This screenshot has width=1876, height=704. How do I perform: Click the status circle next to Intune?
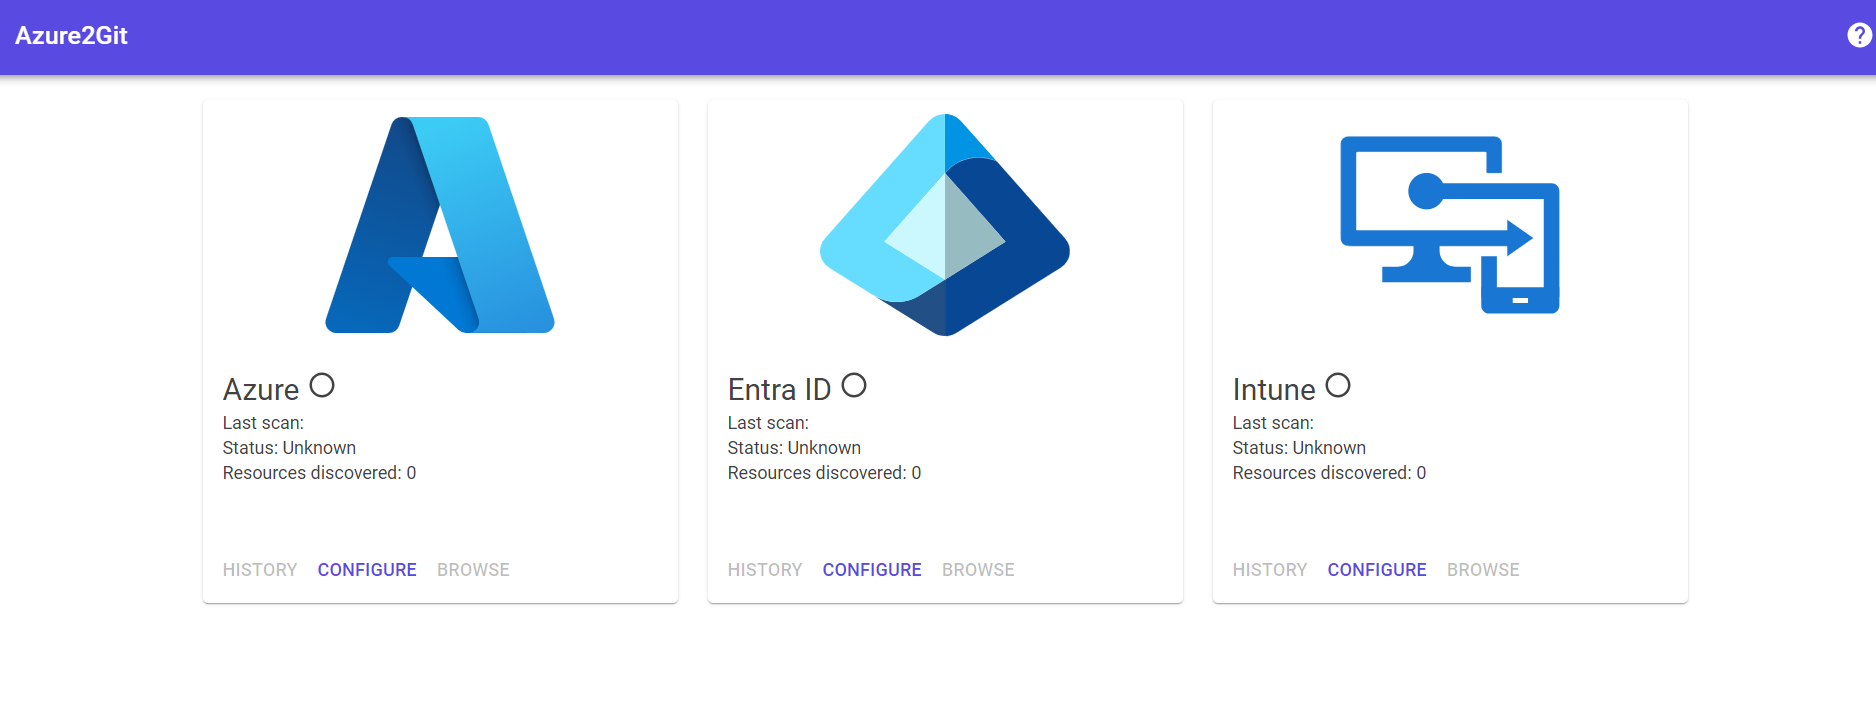tap(1338, 385)
